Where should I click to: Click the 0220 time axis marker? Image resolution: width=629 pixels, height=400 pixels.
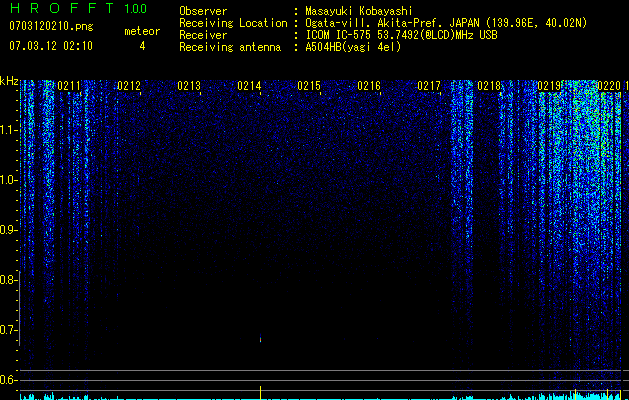click(x=609, y=86)
